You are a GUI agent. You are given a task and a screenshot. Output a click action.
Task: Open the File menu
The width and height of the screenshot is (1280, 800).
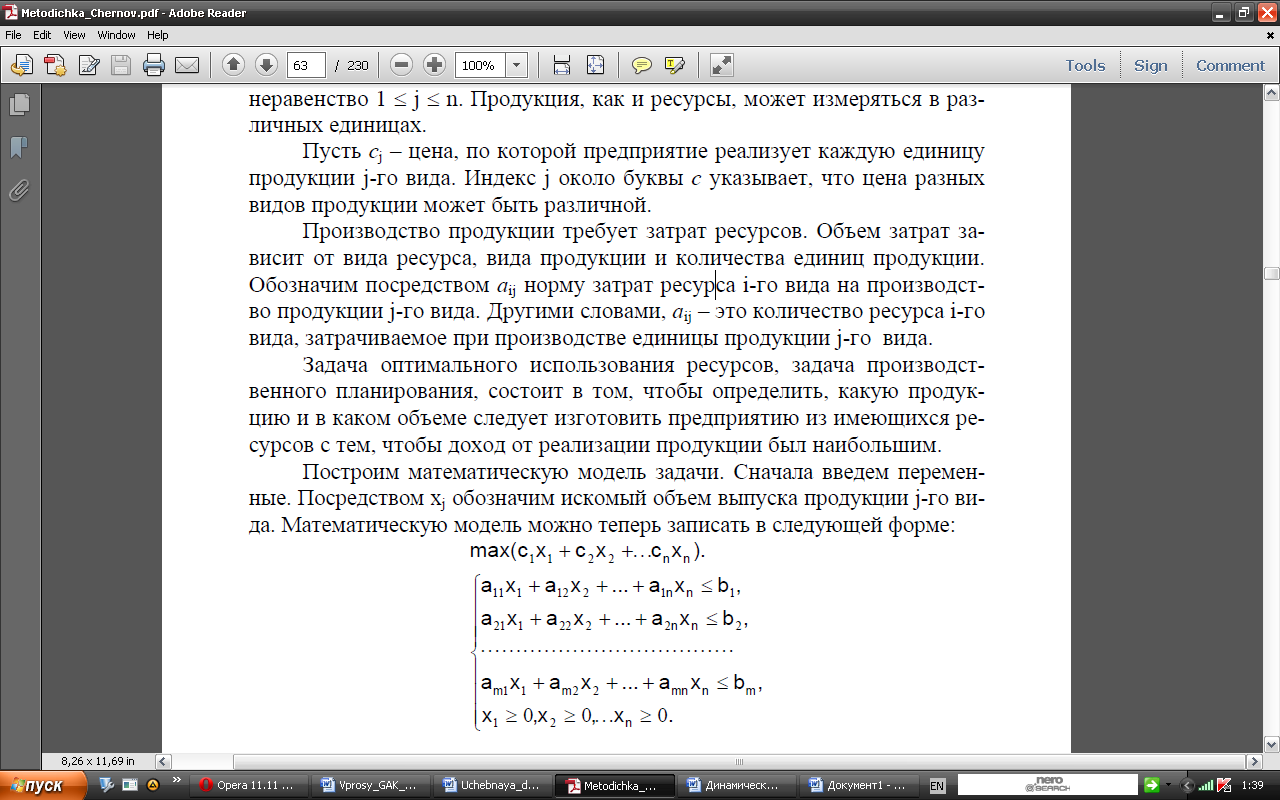click(x=14, y=35)
